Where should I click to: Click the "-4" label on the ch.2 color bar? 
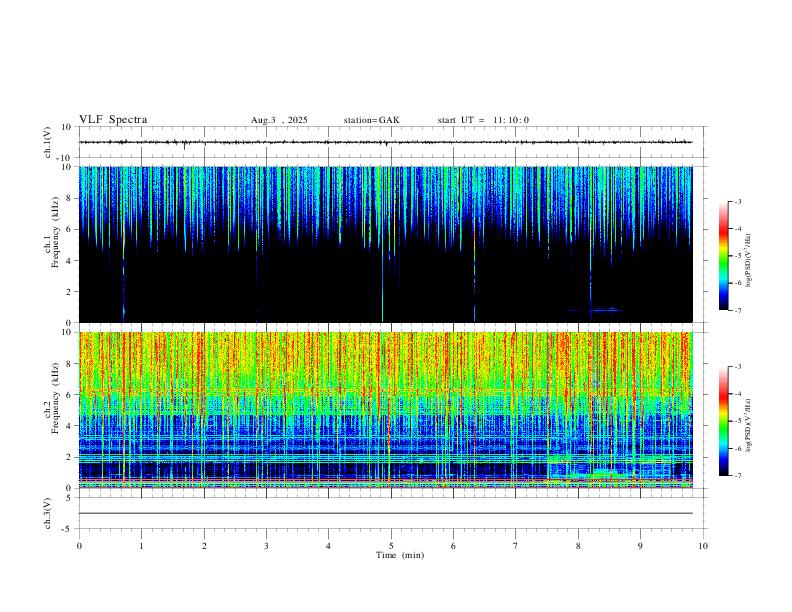click(x=738, y=394)
